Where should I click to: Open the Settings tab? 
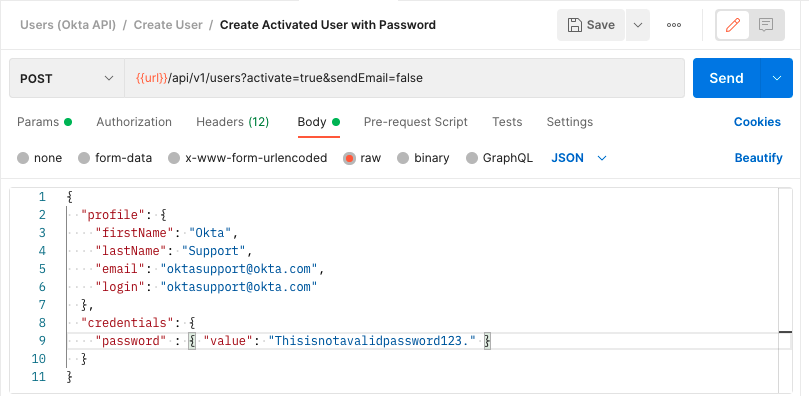(570, 122)
